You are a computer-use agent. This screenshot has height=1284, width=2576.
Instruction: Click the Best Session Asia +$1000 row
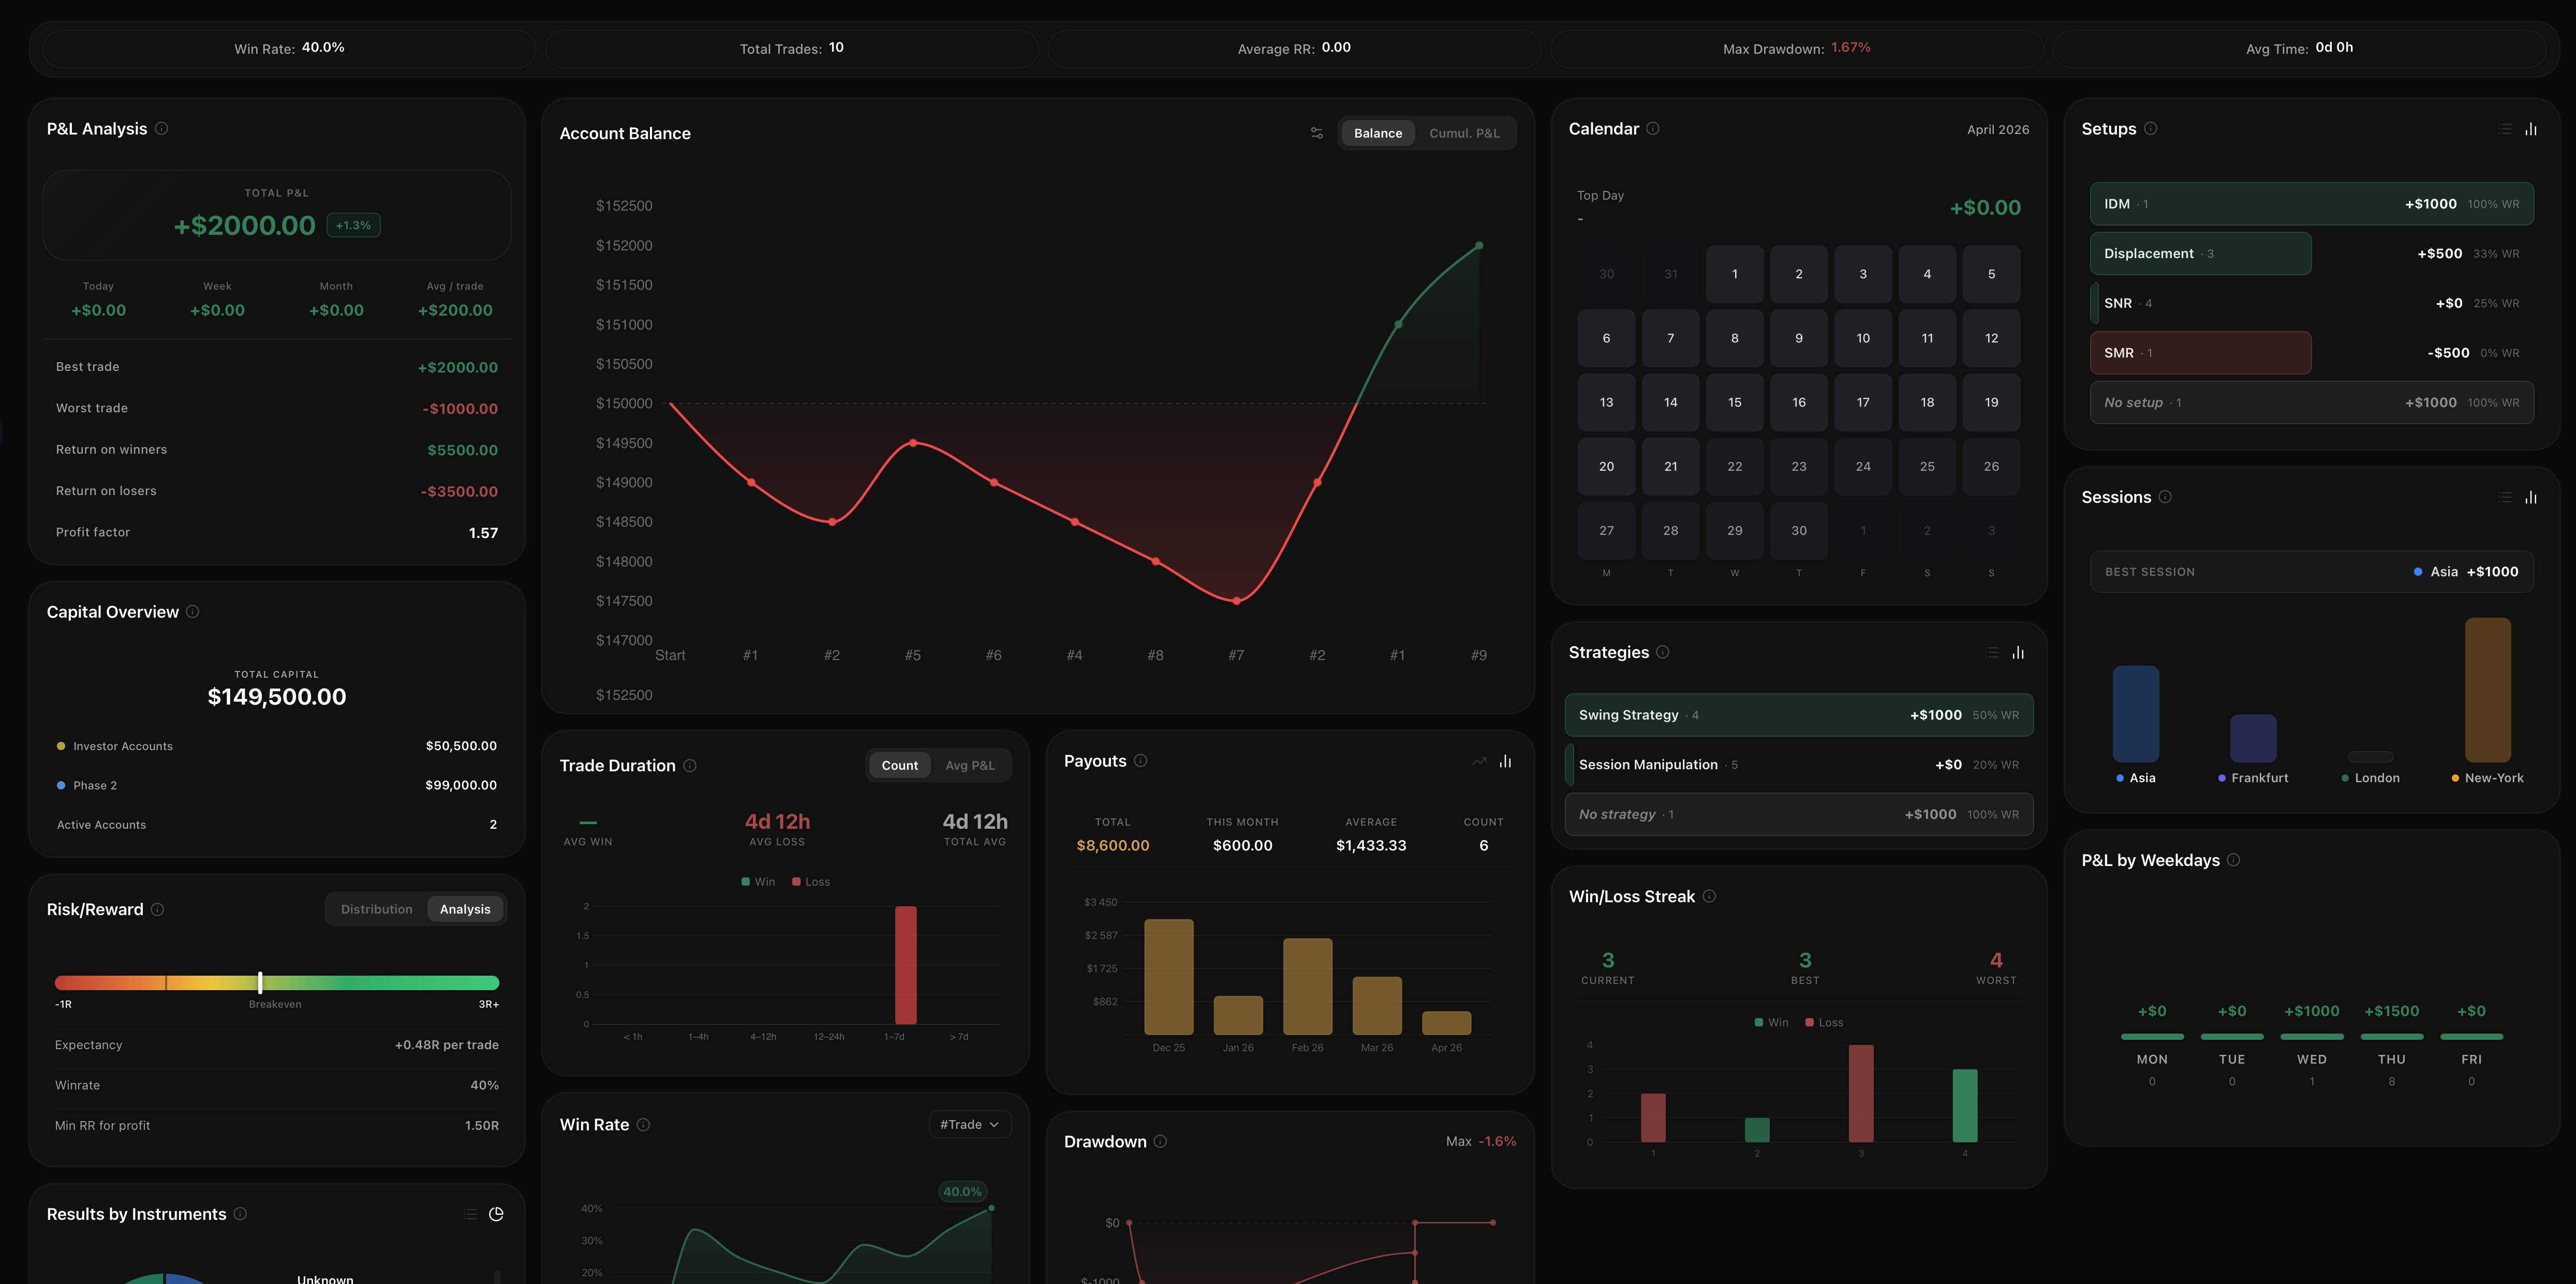[2311, 571]
